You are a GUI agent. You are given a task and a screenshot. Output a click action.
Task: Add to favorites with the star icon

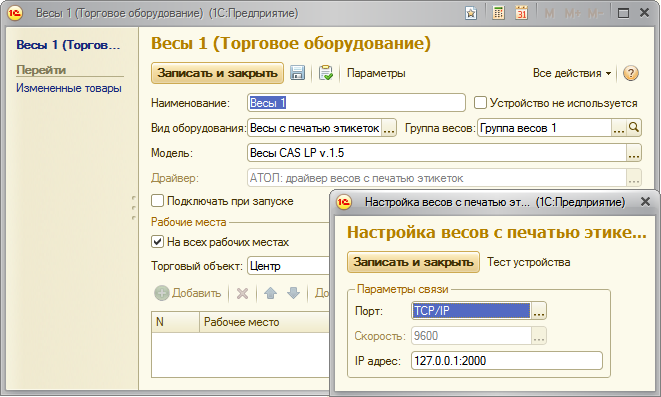coord(471,13)
